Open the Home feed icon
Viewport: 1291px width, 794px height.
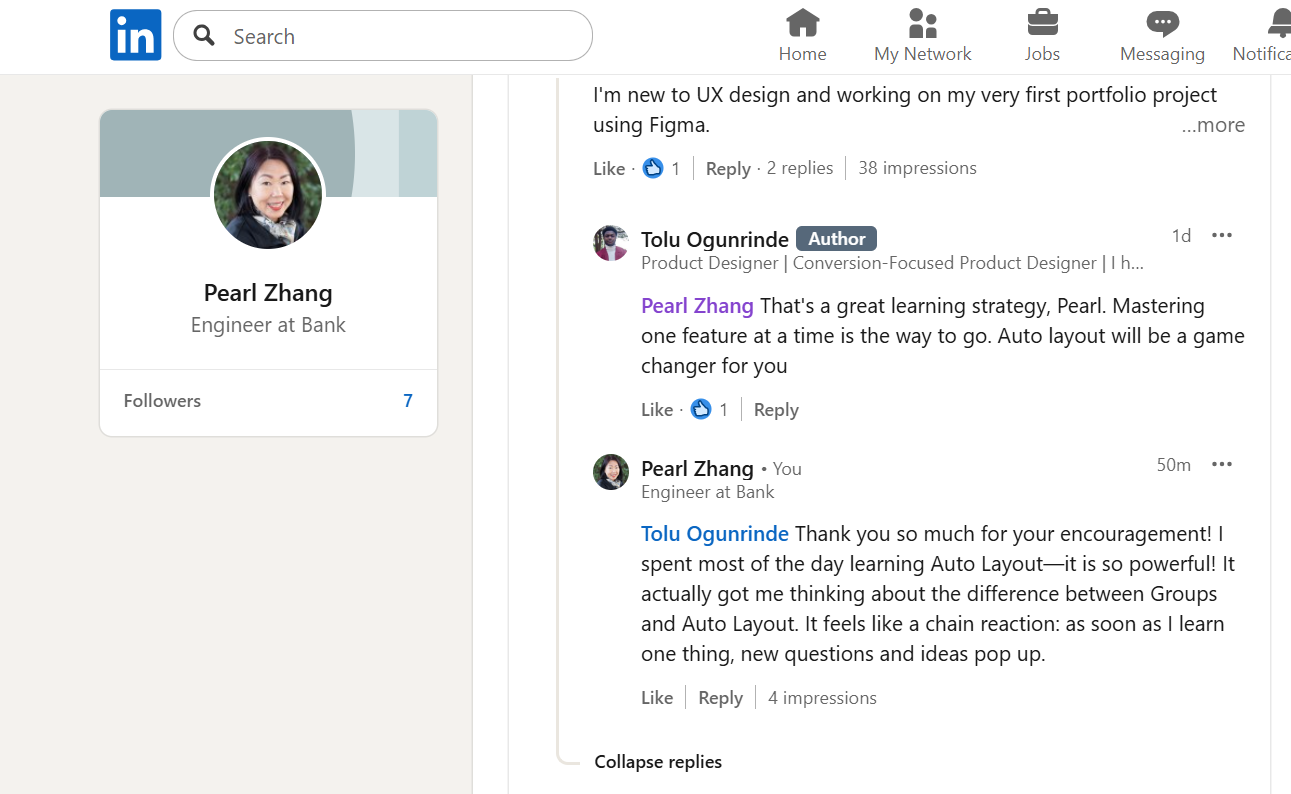[x=802, y=22]
